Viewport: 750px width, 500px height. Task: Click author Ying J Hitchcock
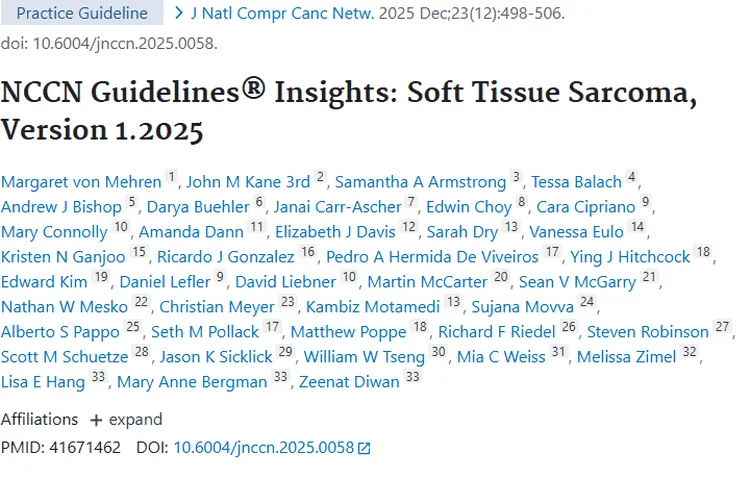click(630, 257)
